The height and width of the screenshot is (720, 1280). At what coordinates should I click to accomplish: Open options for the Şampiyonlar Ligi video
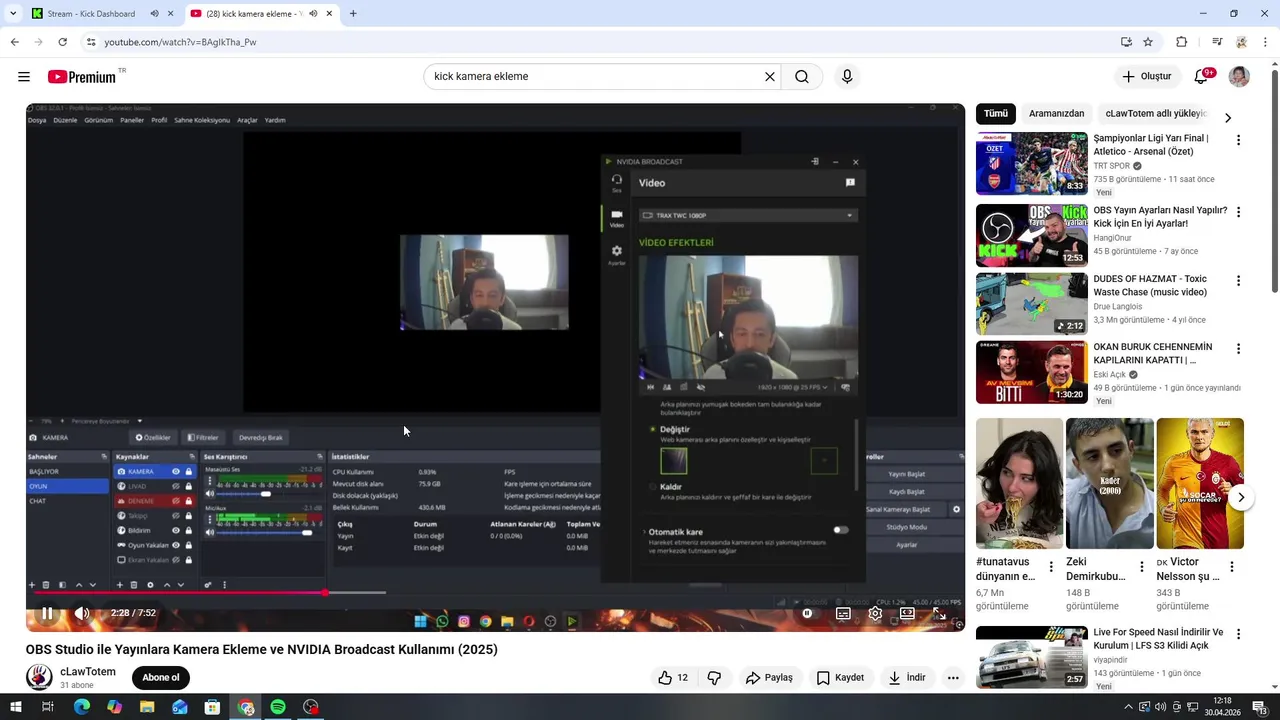click(x=1239, y=140)
